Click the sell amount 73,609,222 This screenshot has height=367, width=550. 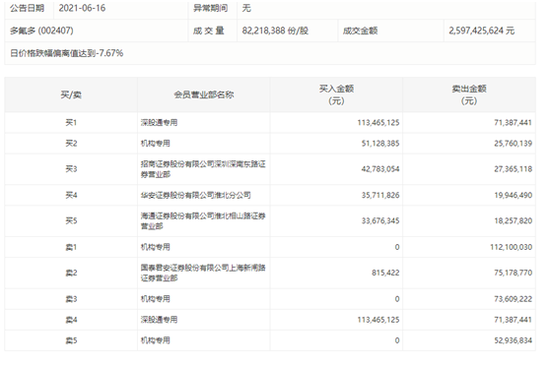point(513,299)
